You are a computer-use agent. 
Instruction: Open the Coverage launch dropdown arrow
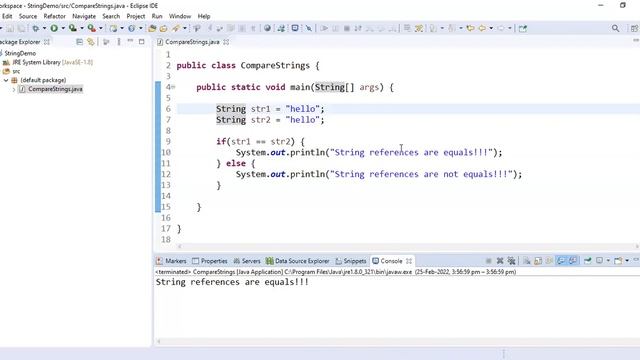pos(82,28)
